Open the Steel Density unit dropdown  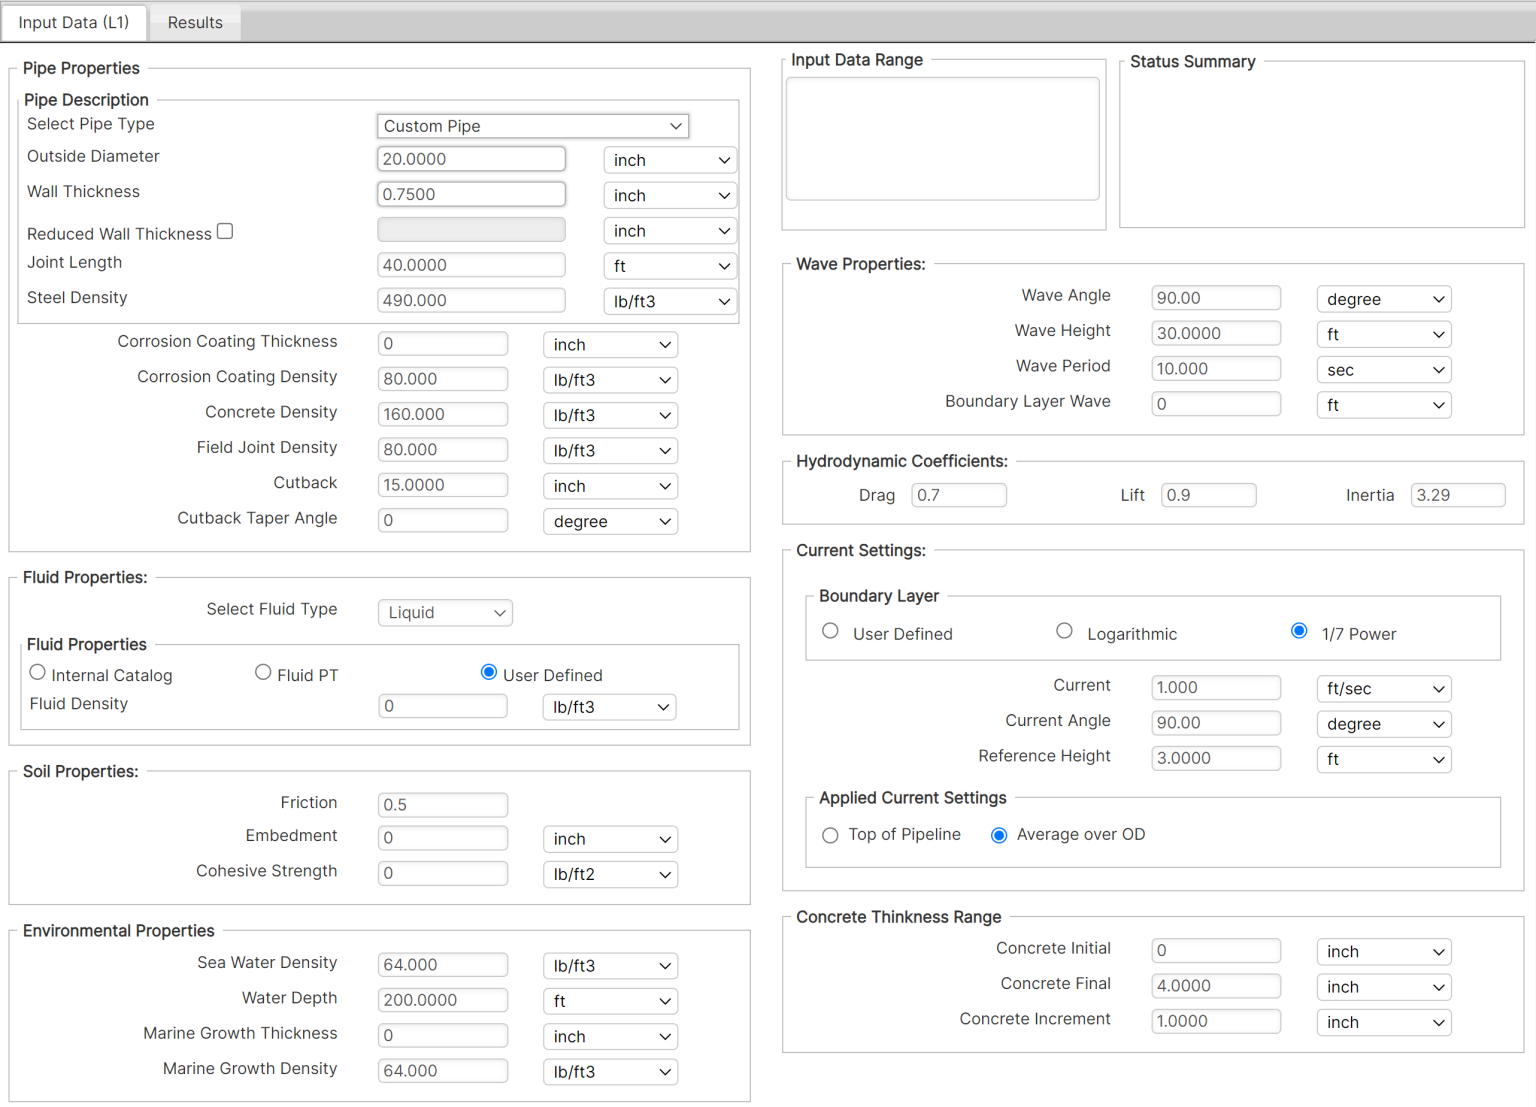pyautogui.click(x=670, y=301)
